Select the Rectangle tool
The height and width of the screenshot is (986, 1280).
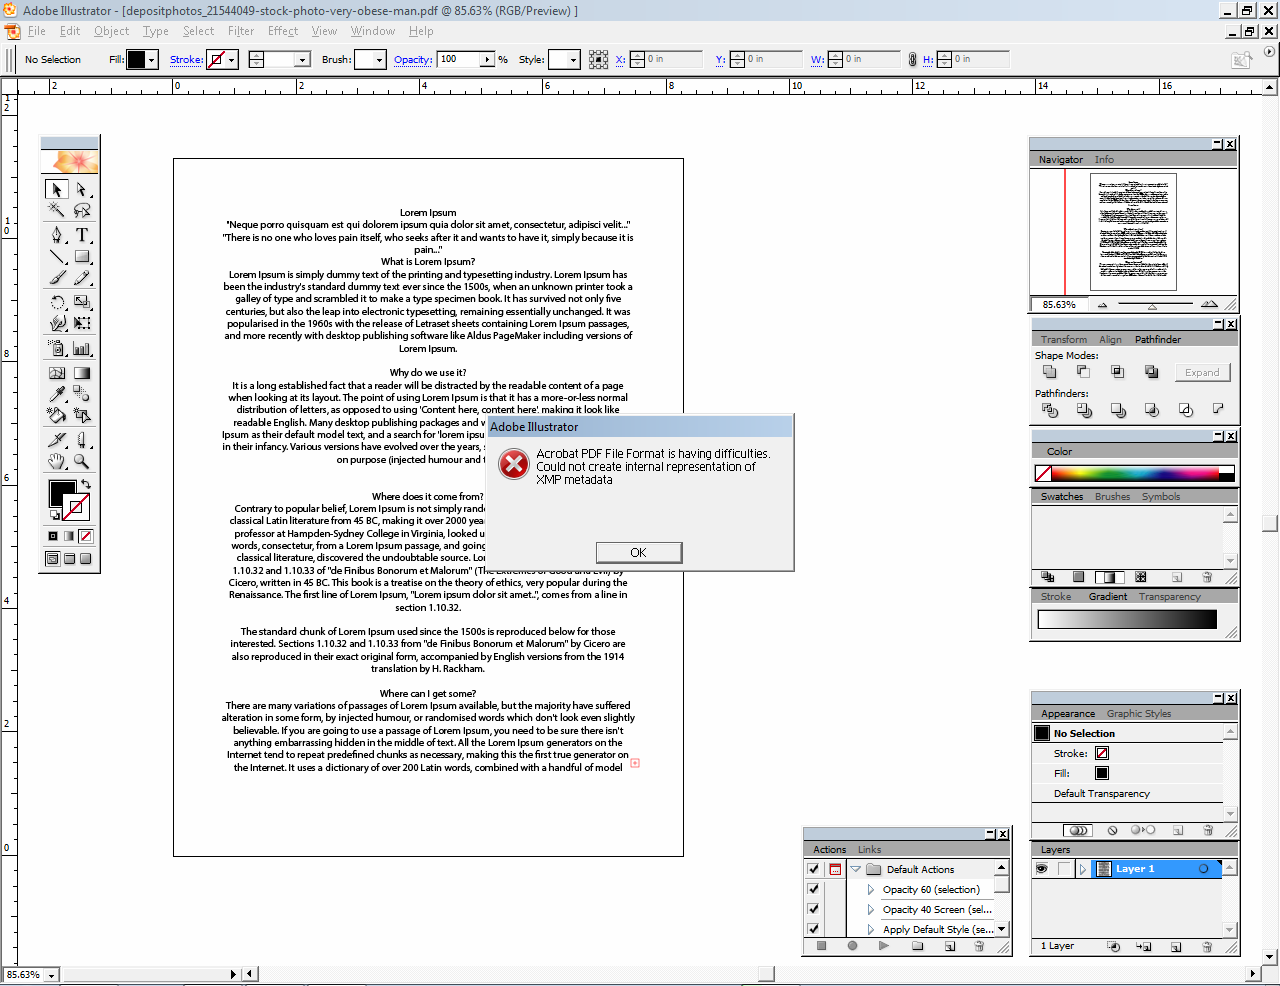point(82,256)
